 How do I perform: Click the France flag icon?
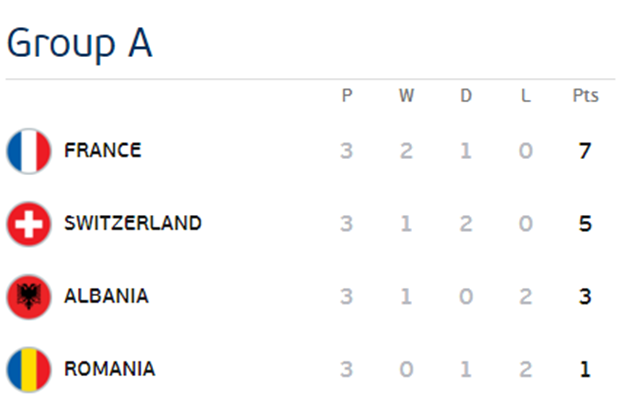click(x=28, y=151)
